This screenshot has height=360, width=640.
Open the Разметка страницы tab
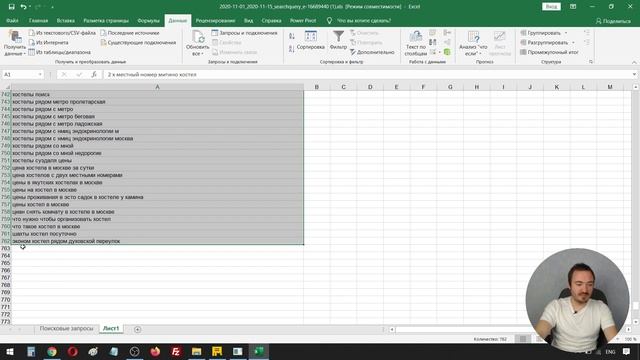(106, 20)
